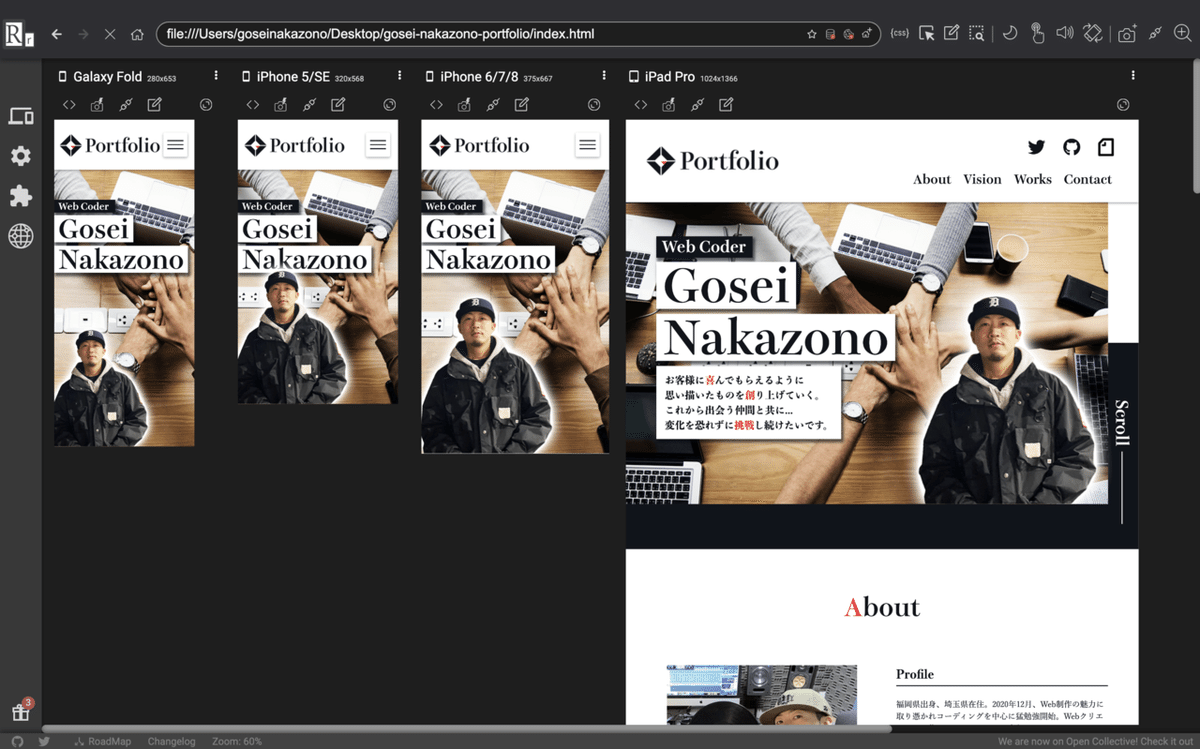
Task: Toggle mirroring/sync icon on iPhone 5/SE
Action: (390, 104)
